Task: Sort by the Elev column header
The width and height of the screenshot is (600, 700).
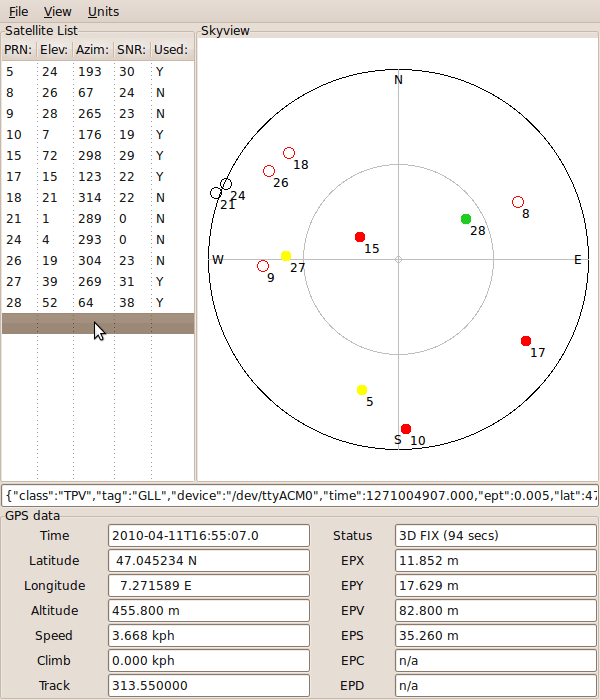Action: (x=54, y=49)
